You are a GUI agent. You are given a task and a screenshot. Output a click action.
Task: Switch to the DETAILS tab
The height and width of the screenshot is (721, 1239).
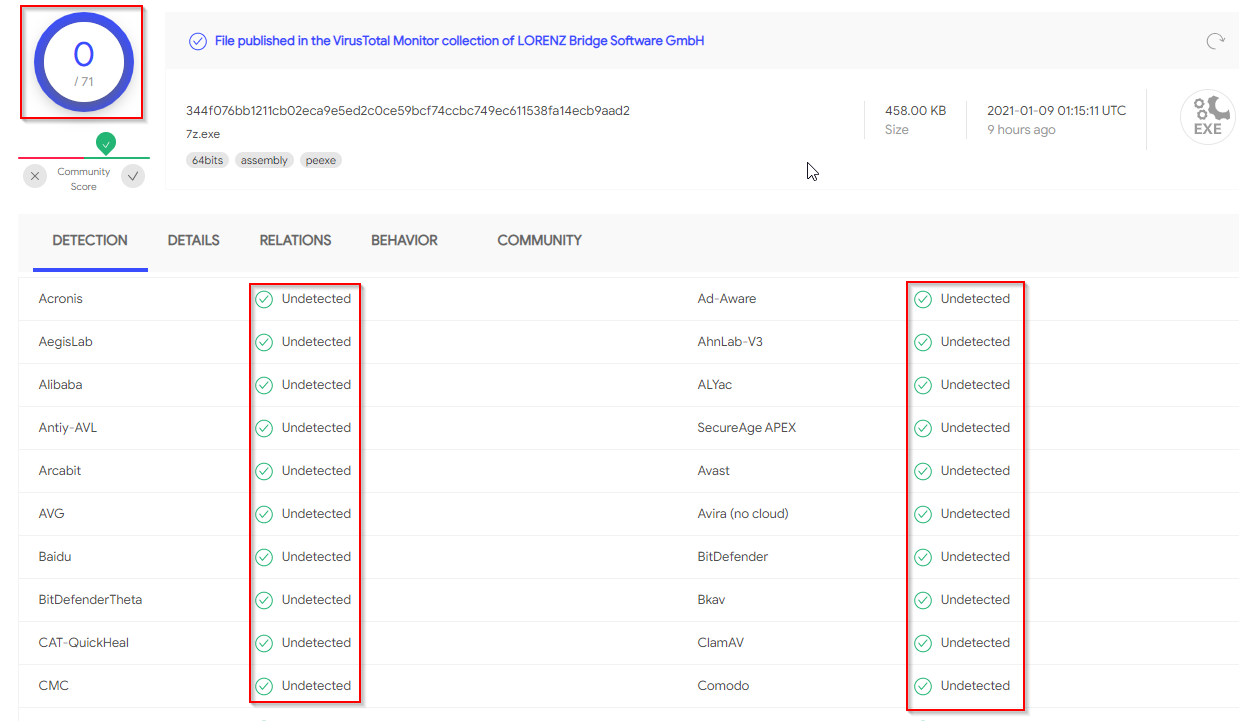pyautogui.click(x=194, y=241)
